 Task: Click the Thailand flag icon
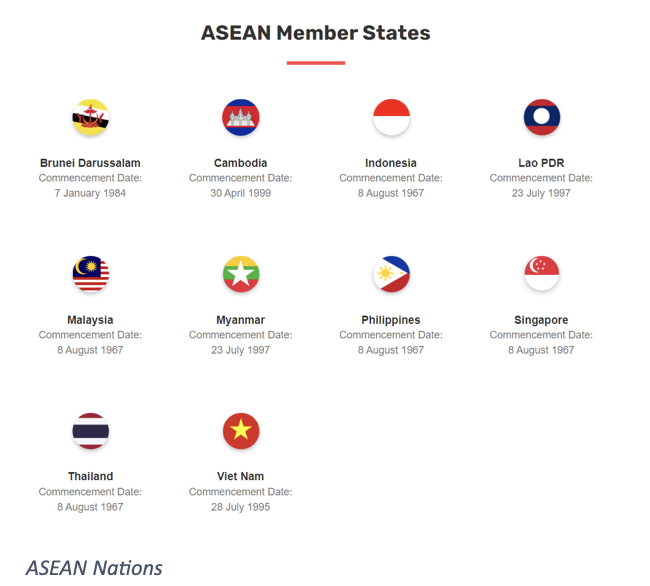coord(90,431)
